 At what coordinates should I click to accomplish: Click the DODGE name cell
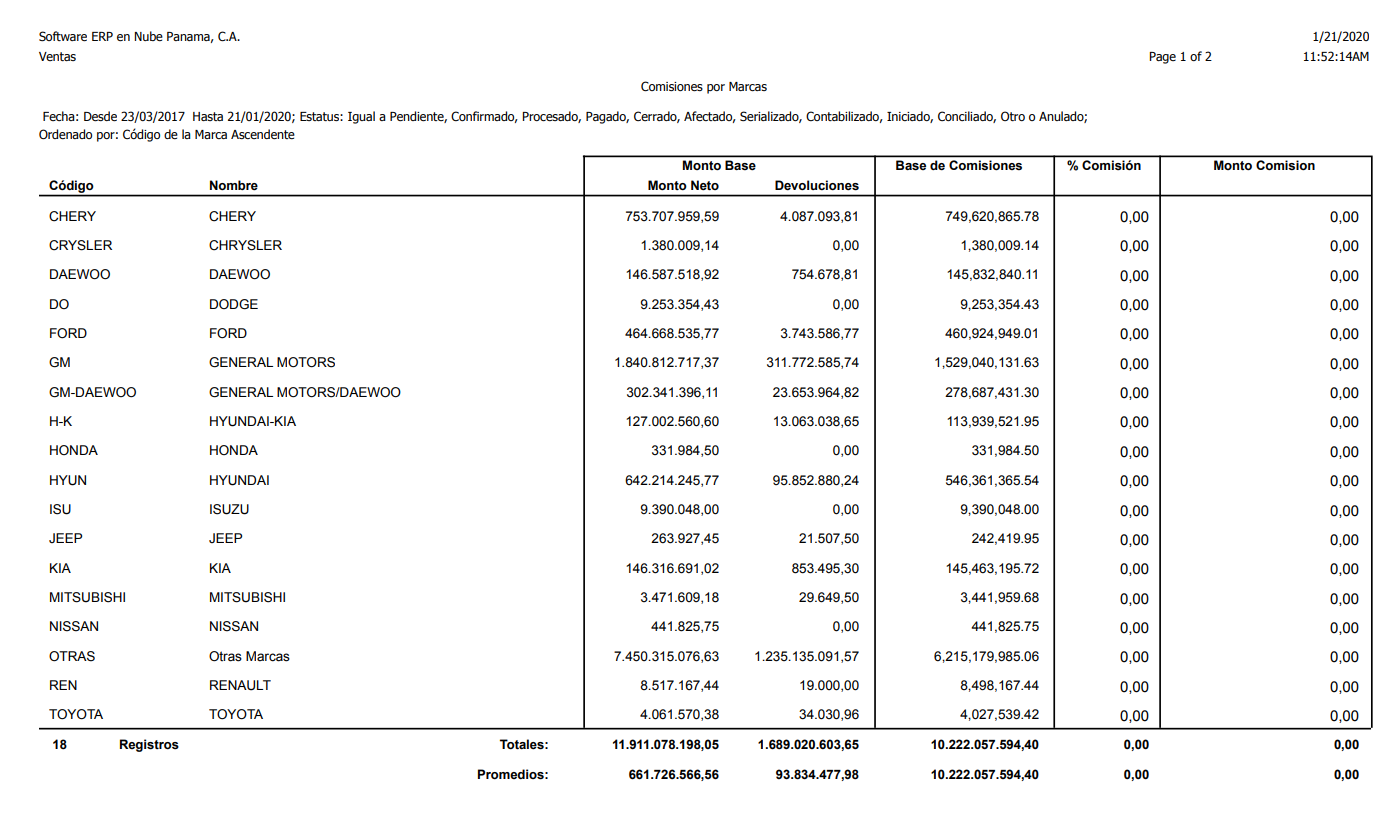pos(233,304)
